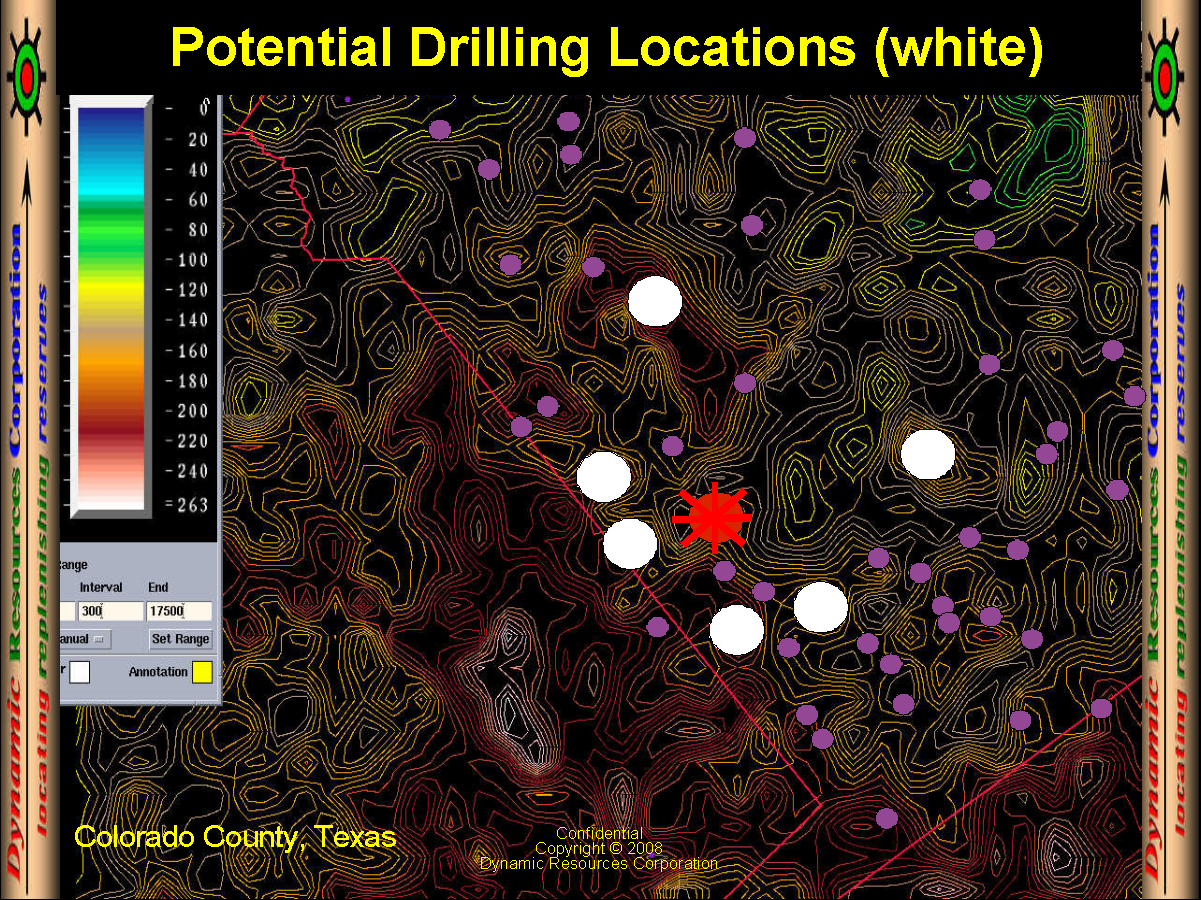Click the 263 value on the color scale
Viewport: 1201px width, 900px height.
pos(195,504)
